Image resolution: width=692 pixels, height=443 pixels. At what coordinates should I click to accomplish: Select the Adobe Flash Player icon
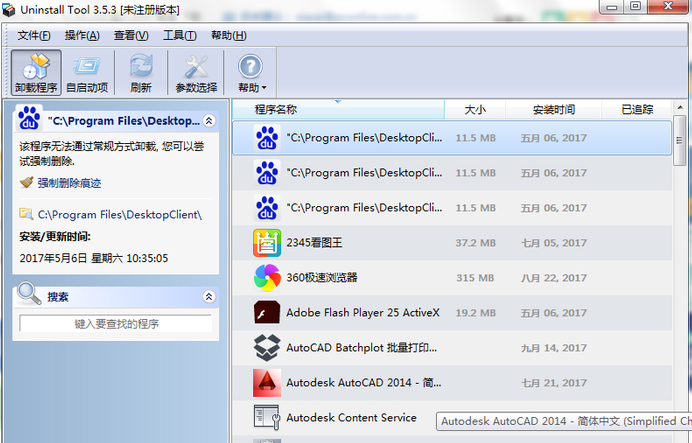[267, 312]
